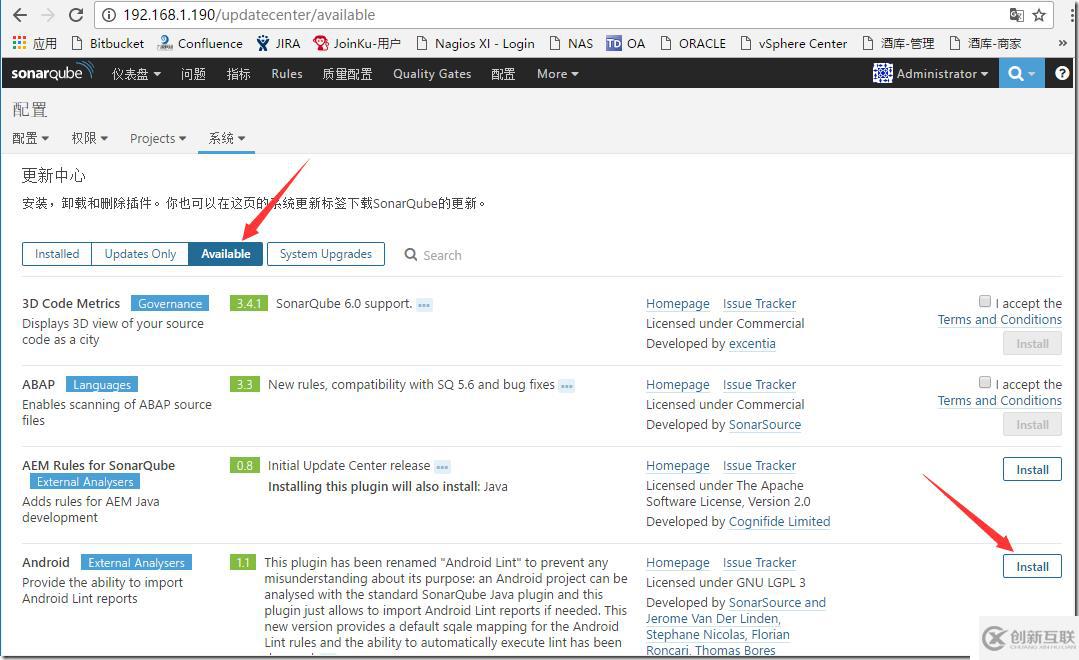The image size is (1079, 660).
Task: Open Issue Tracker link for ABAP
Action: click(759, 385)
